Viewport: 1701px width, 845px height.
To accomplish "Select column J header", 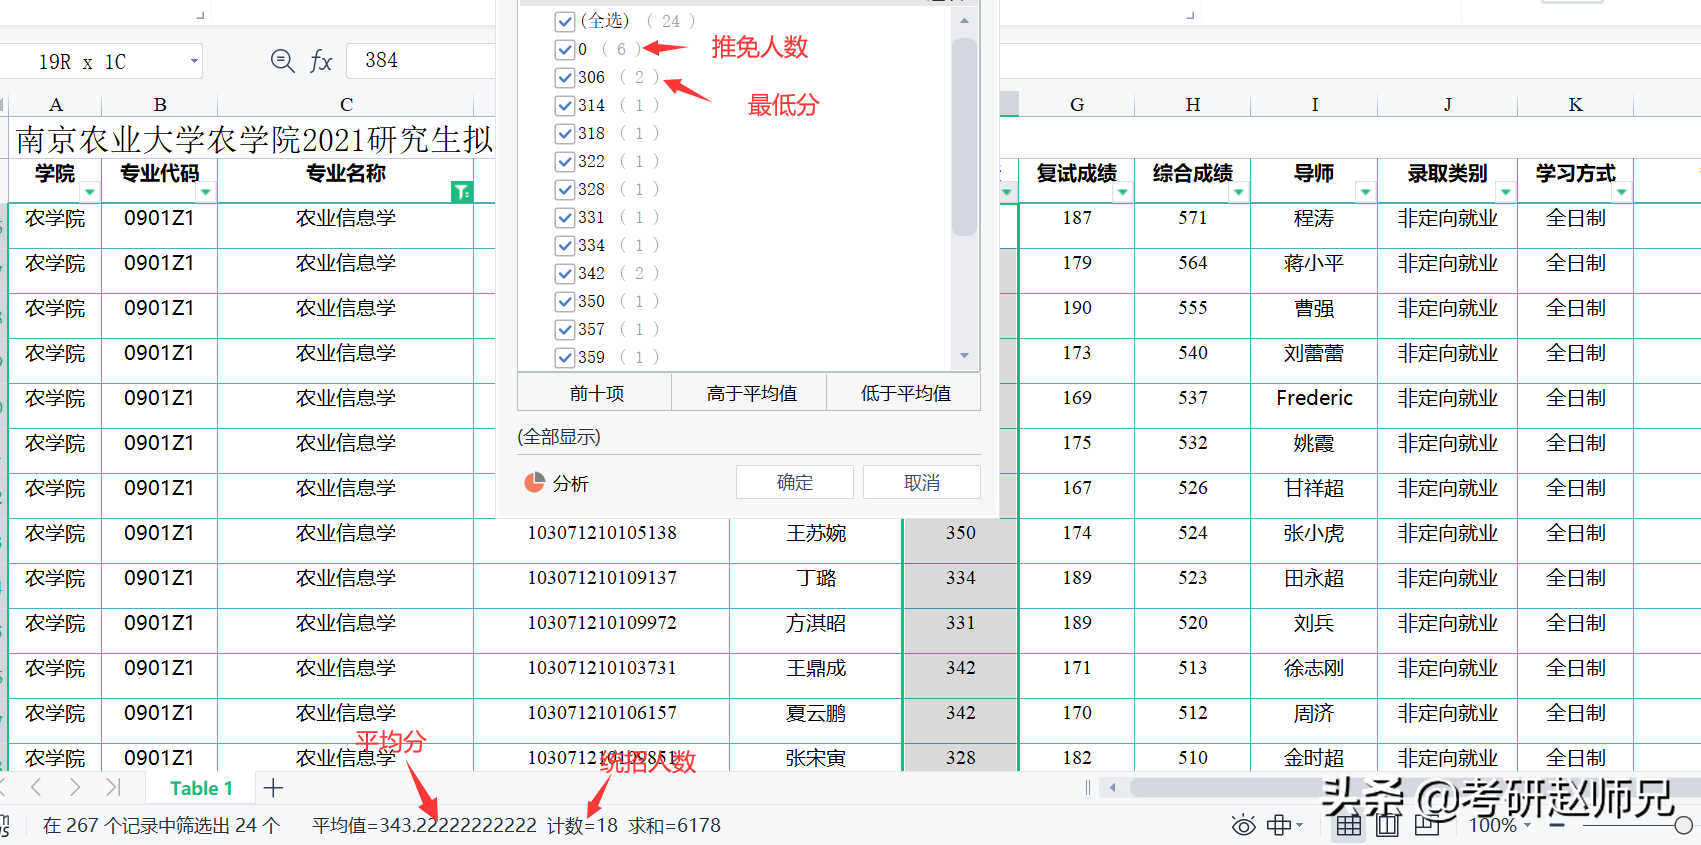I will 1448,104.
